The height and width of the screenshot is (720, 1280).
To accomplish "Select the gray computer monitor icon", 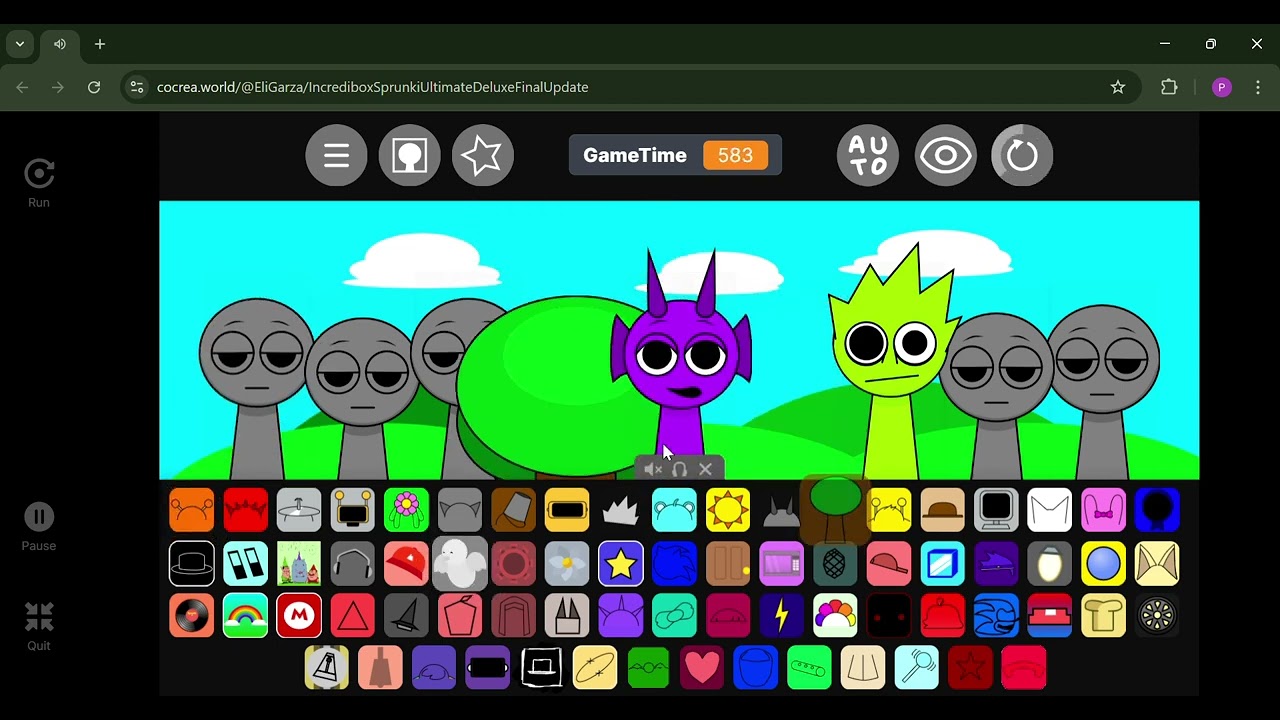I will point(996,510).
